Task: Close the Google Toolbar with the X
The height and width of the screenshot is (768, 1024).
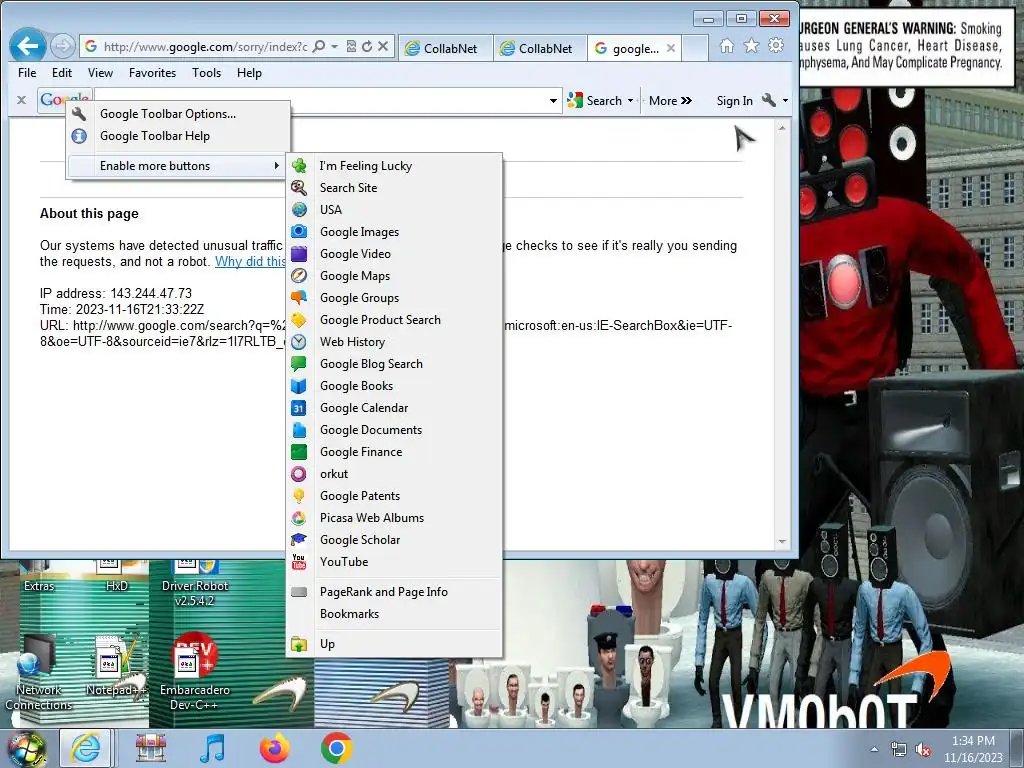Action: [22, 101]
